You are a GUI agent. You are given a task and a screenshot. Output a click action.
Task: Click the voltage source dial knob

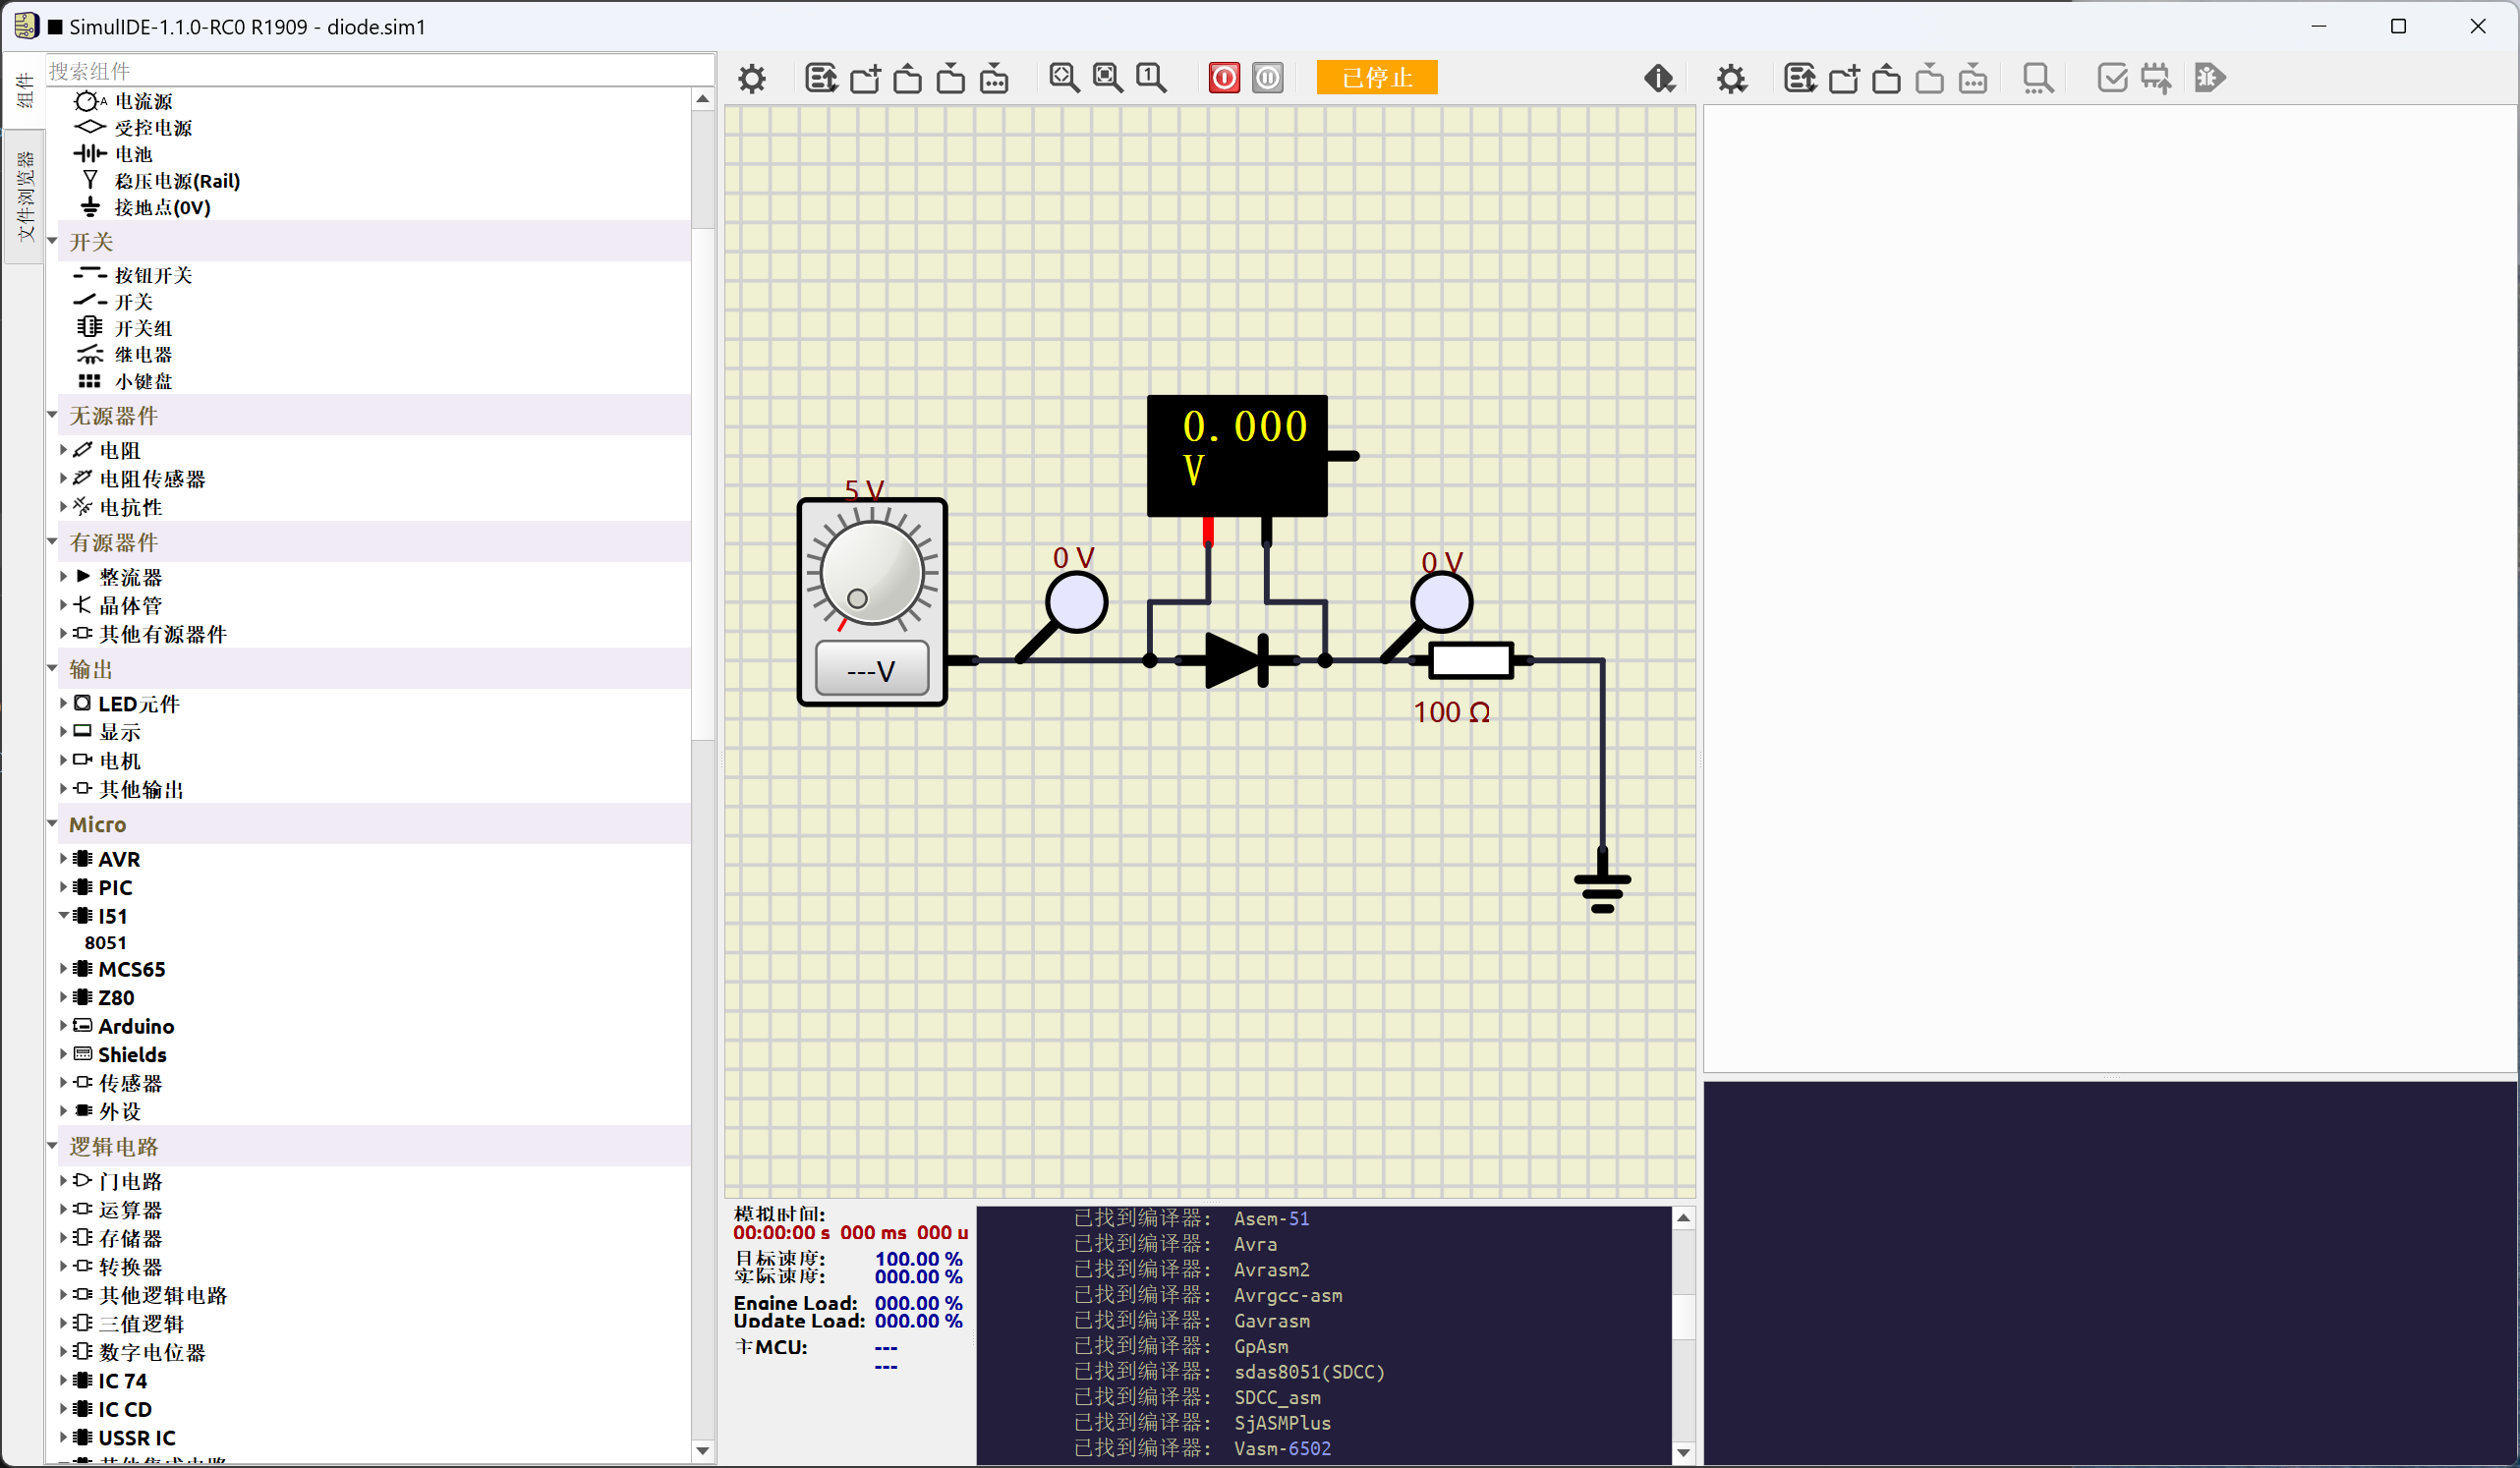coord(871,575)
